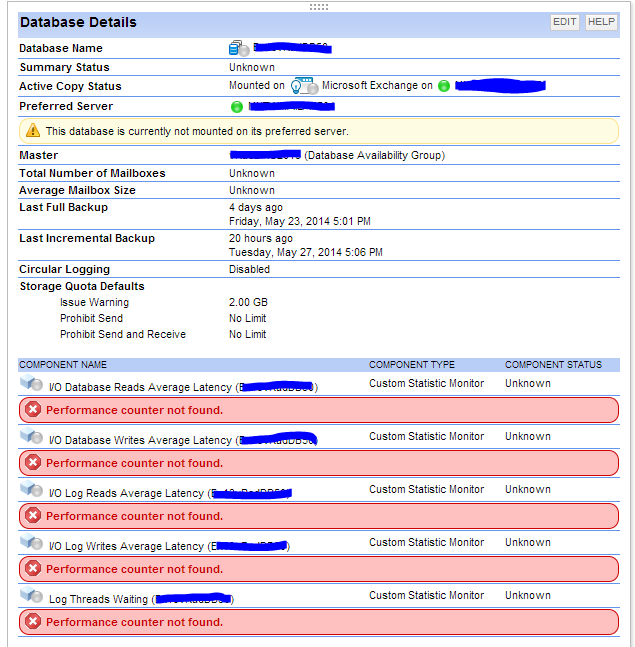Image resolution: width=635 pixels, height=647 pixels.
Task: Open the Log Threads Waiting component
Action: [141, 599]
